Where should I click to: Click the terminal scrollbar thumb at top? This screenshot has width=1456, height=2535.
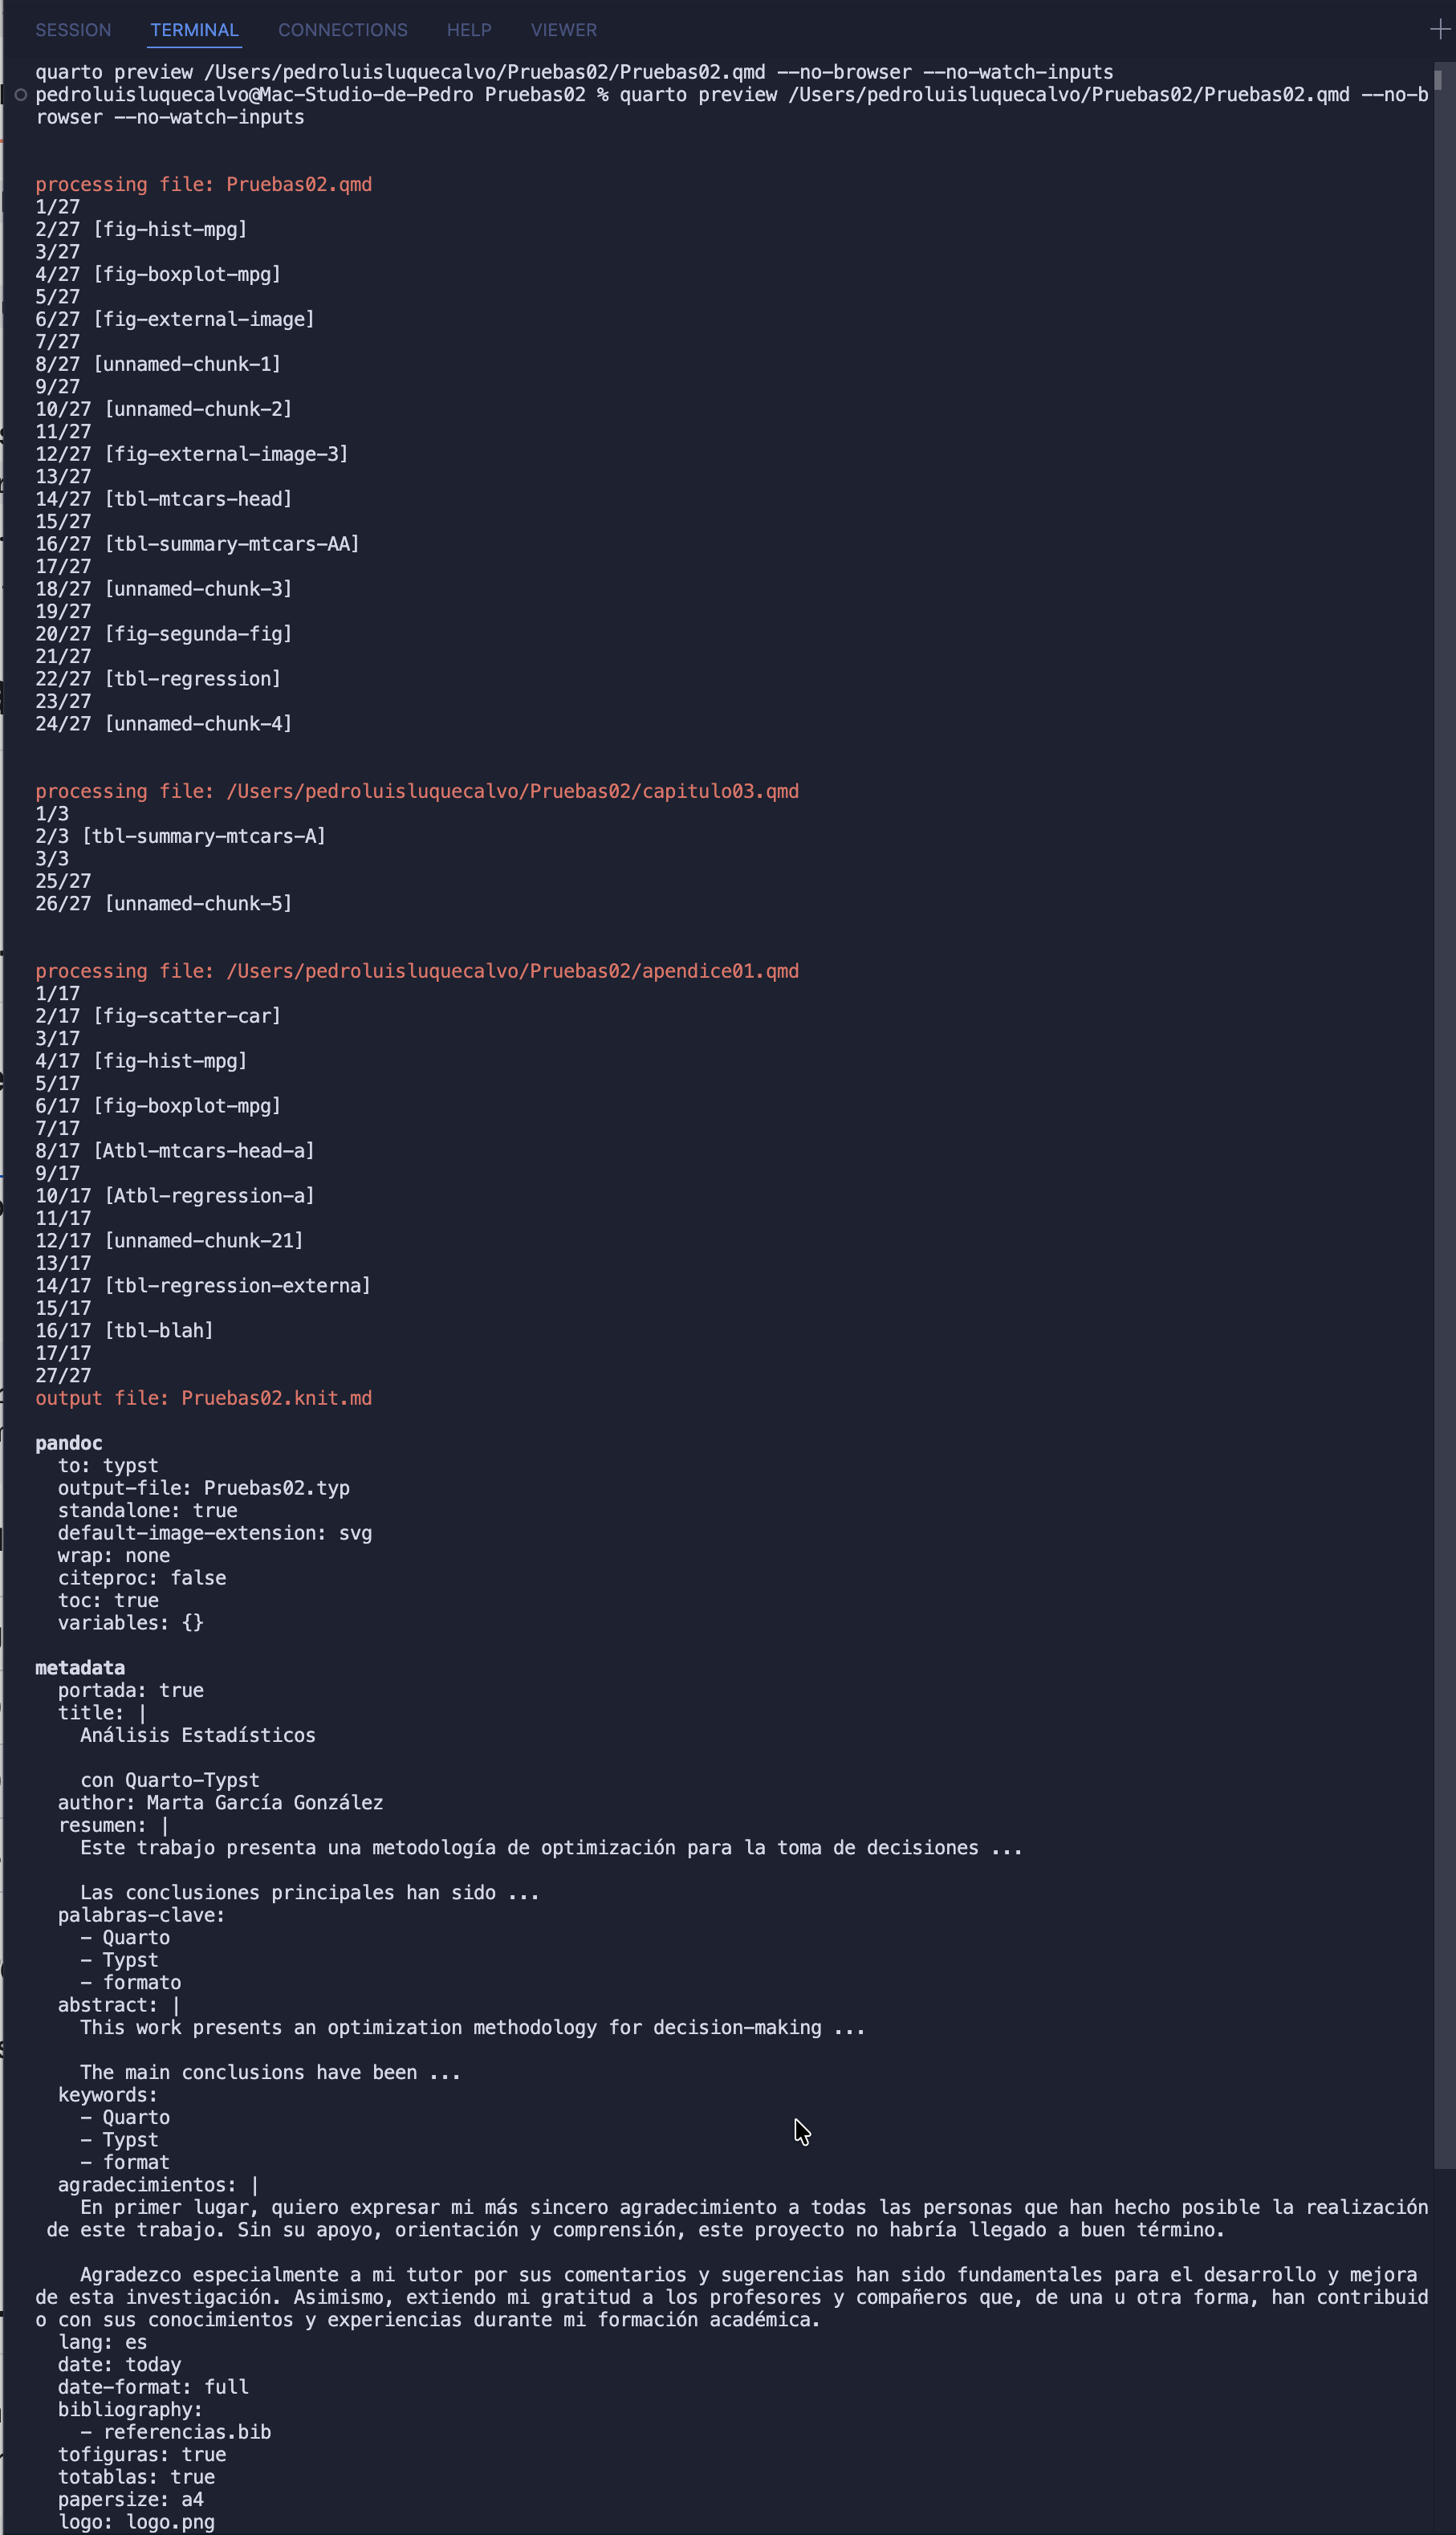(1438, 79)
